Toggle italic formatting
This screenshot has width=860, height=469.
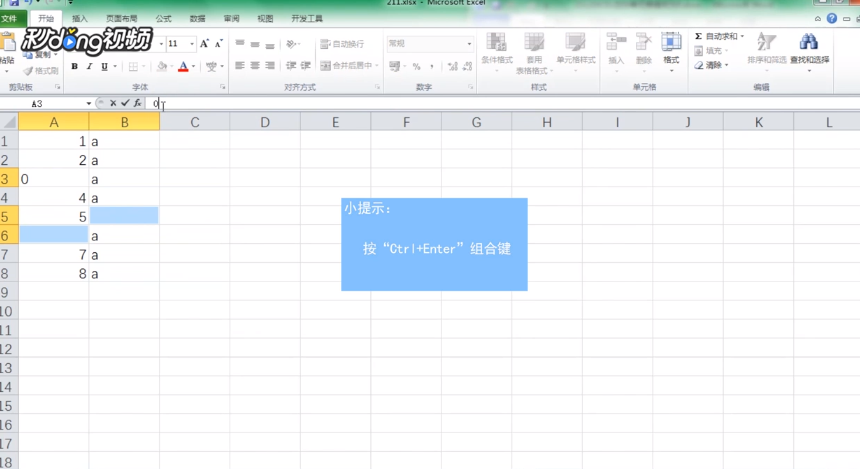coord(89,66)
